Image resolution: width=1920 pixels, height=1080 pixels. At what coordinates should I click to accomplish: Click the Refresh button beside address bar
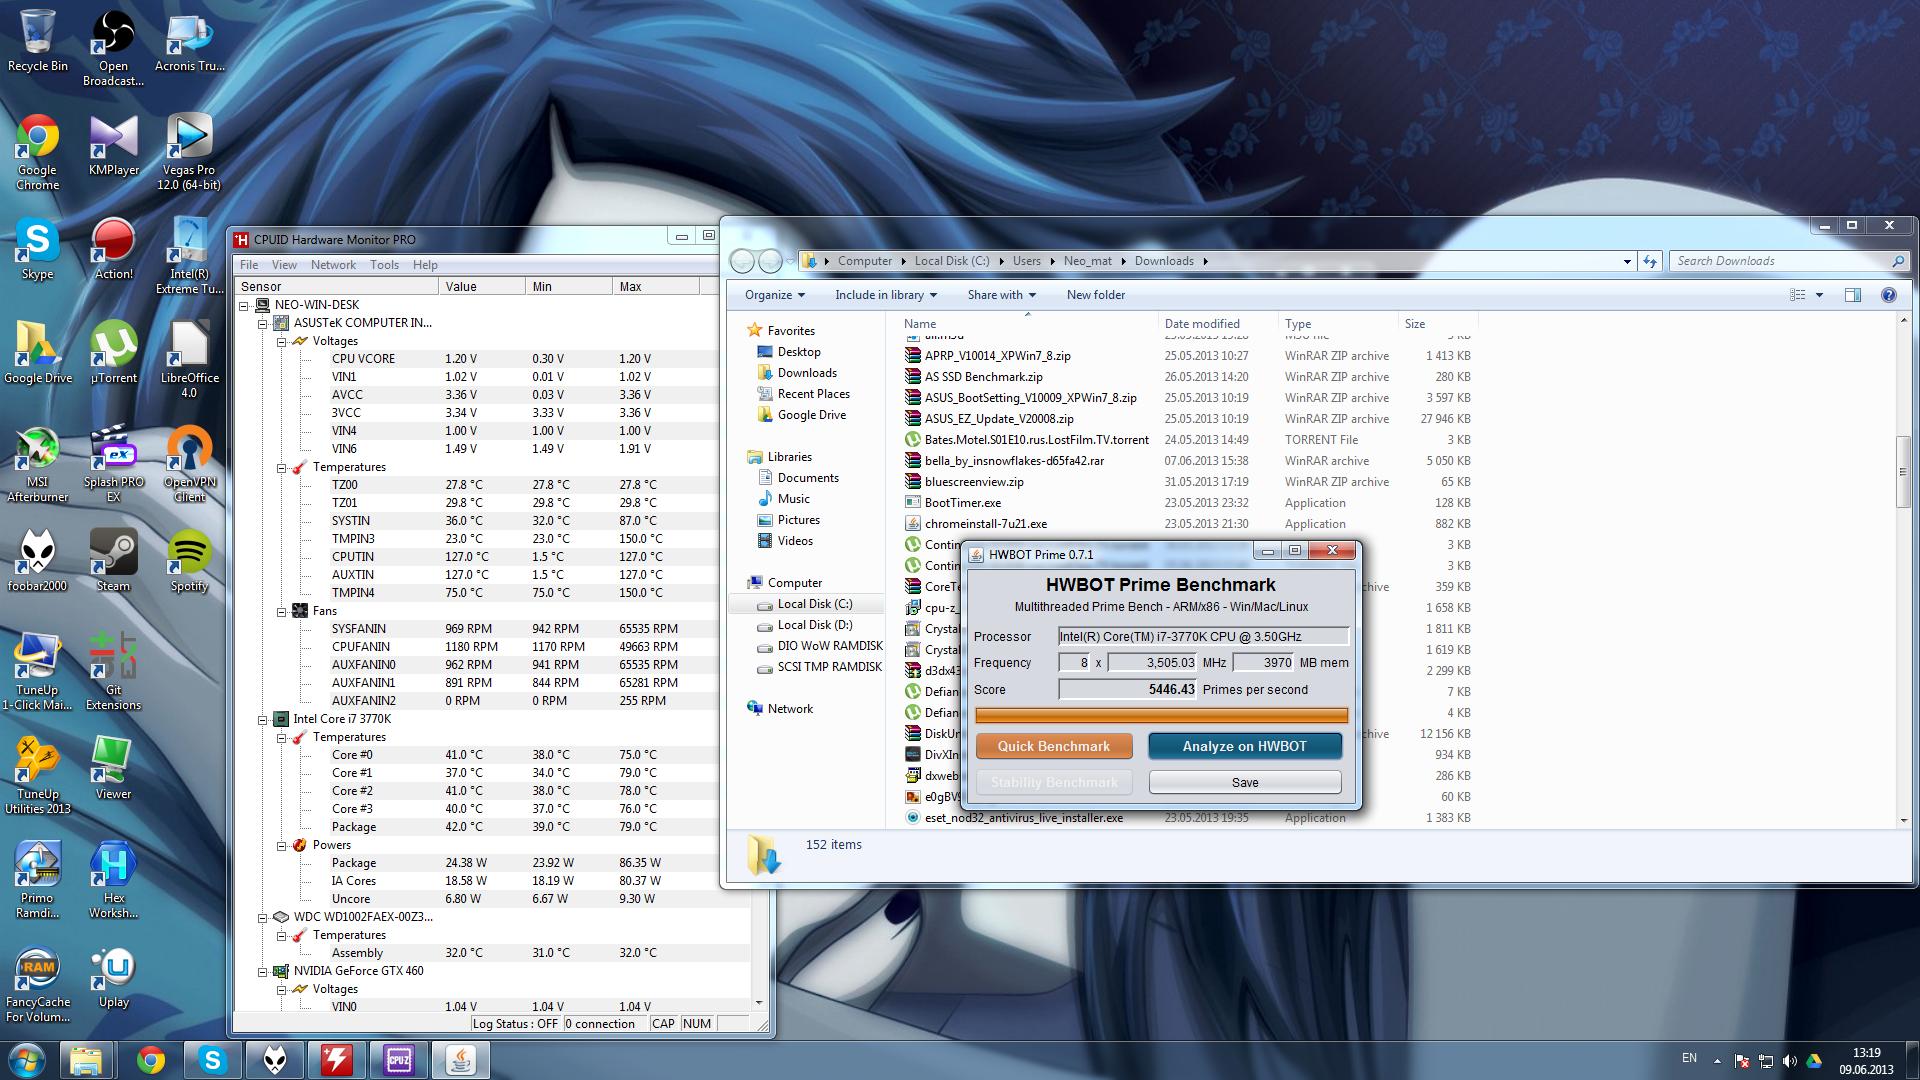(1650, 261)
